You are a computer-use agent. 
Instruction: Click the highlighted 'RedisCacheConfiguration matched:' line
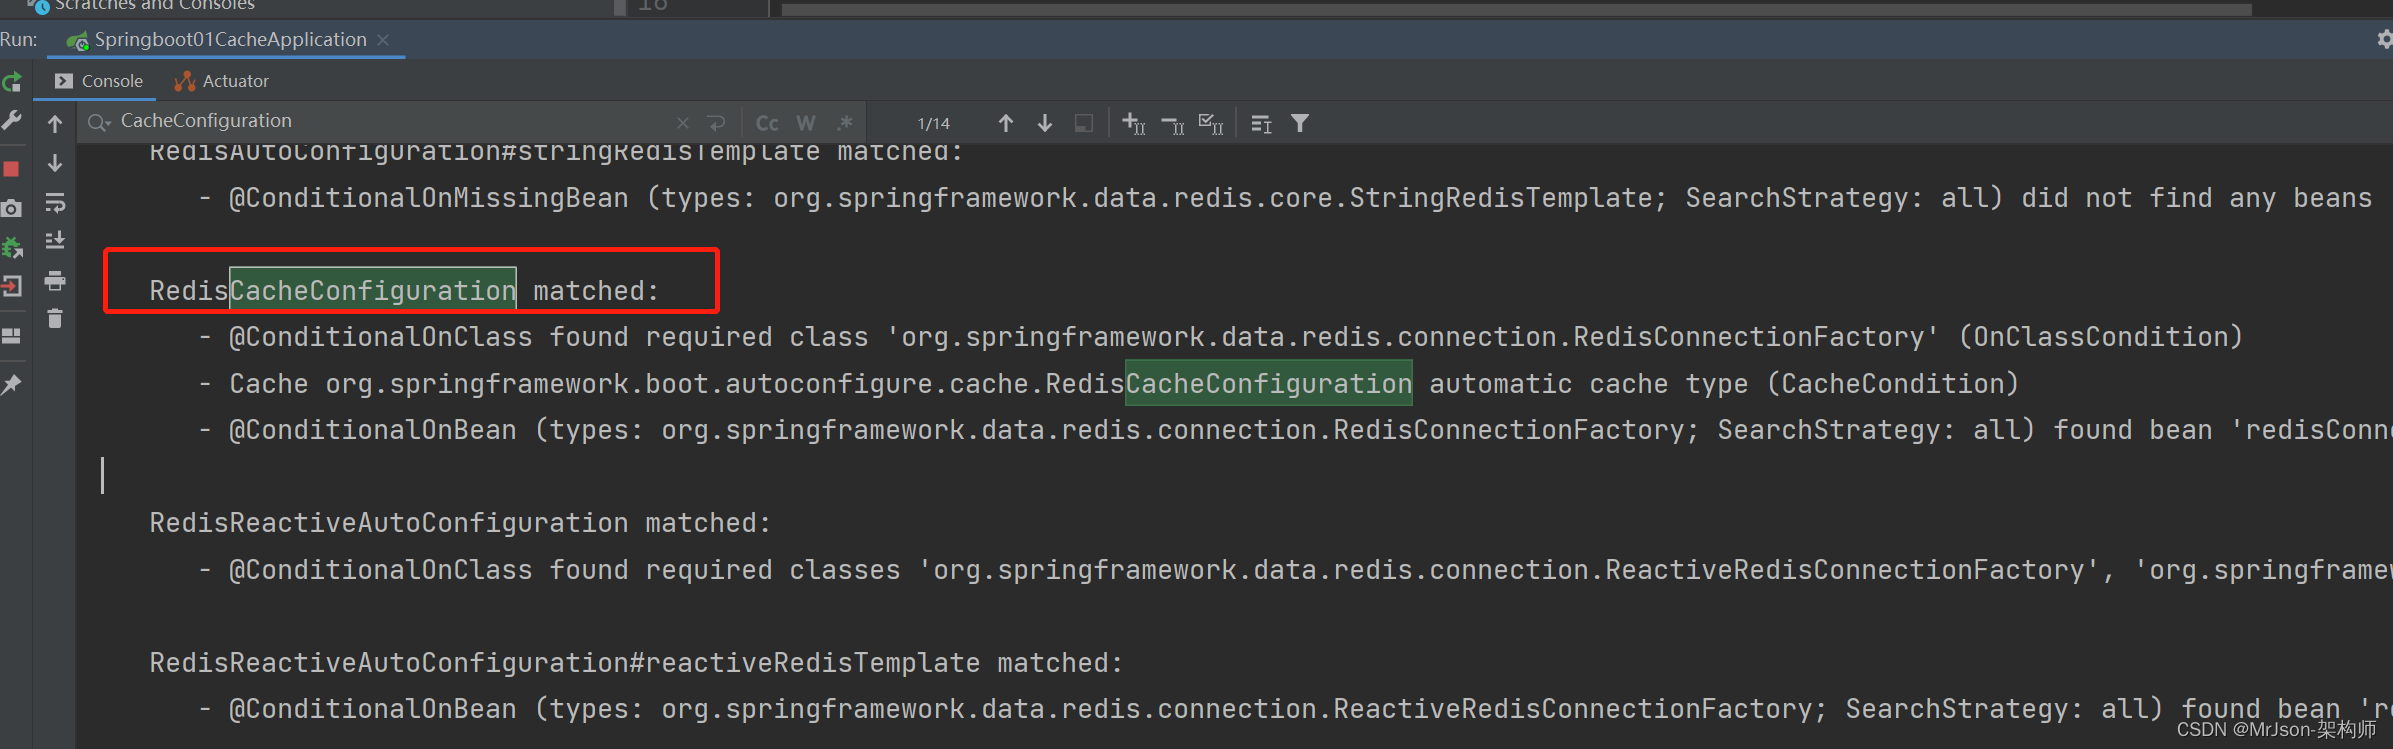click(x=404, y=291)
